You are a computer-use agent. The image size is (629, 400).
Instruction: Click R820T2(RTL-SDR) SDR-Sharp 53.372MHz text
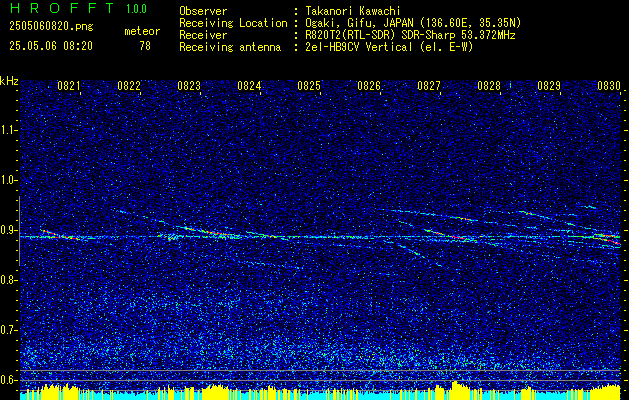(x=410, y=35)
